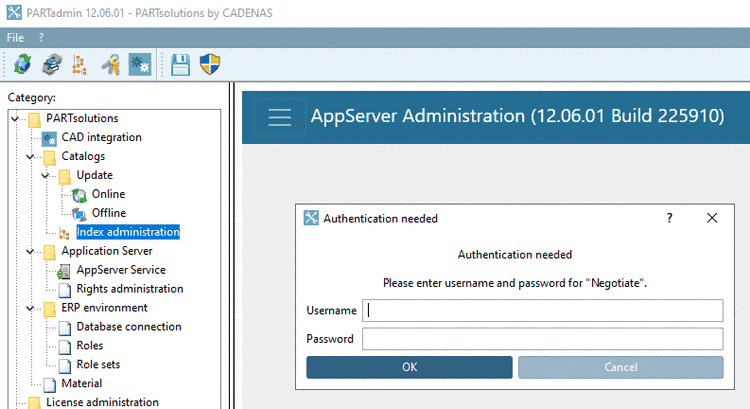Click OK in the authentication dialog
Viewport: 750px width, 409px height.
point(409,367)
